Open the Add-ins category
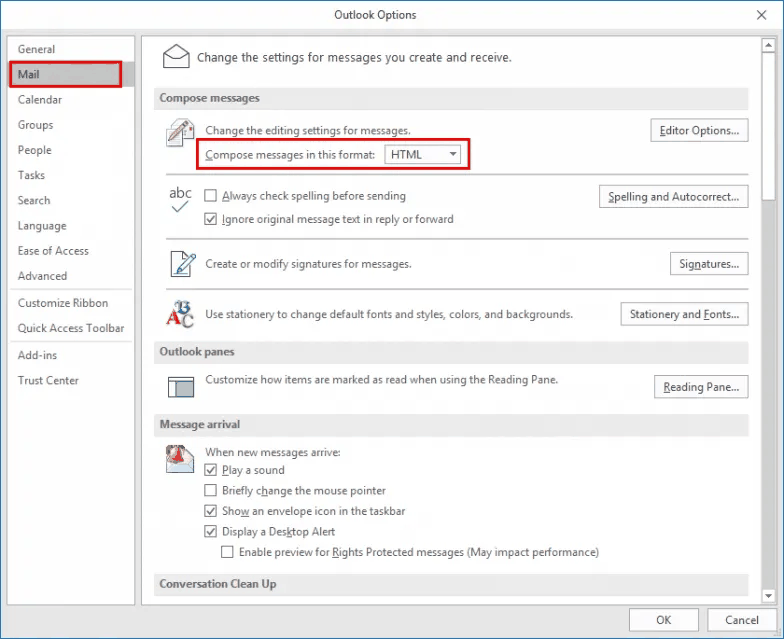 click(x=71, y=355)
